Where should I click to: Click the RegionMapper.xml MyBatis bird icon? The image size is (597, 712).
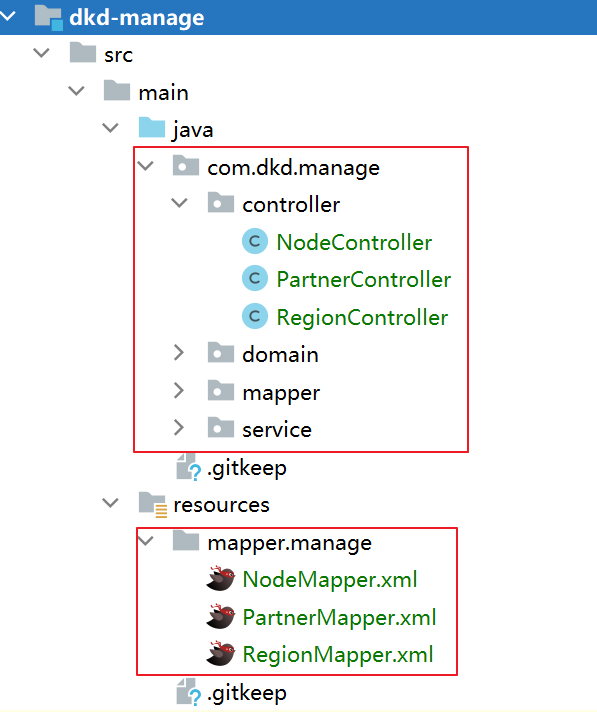(x=220, y=654)
